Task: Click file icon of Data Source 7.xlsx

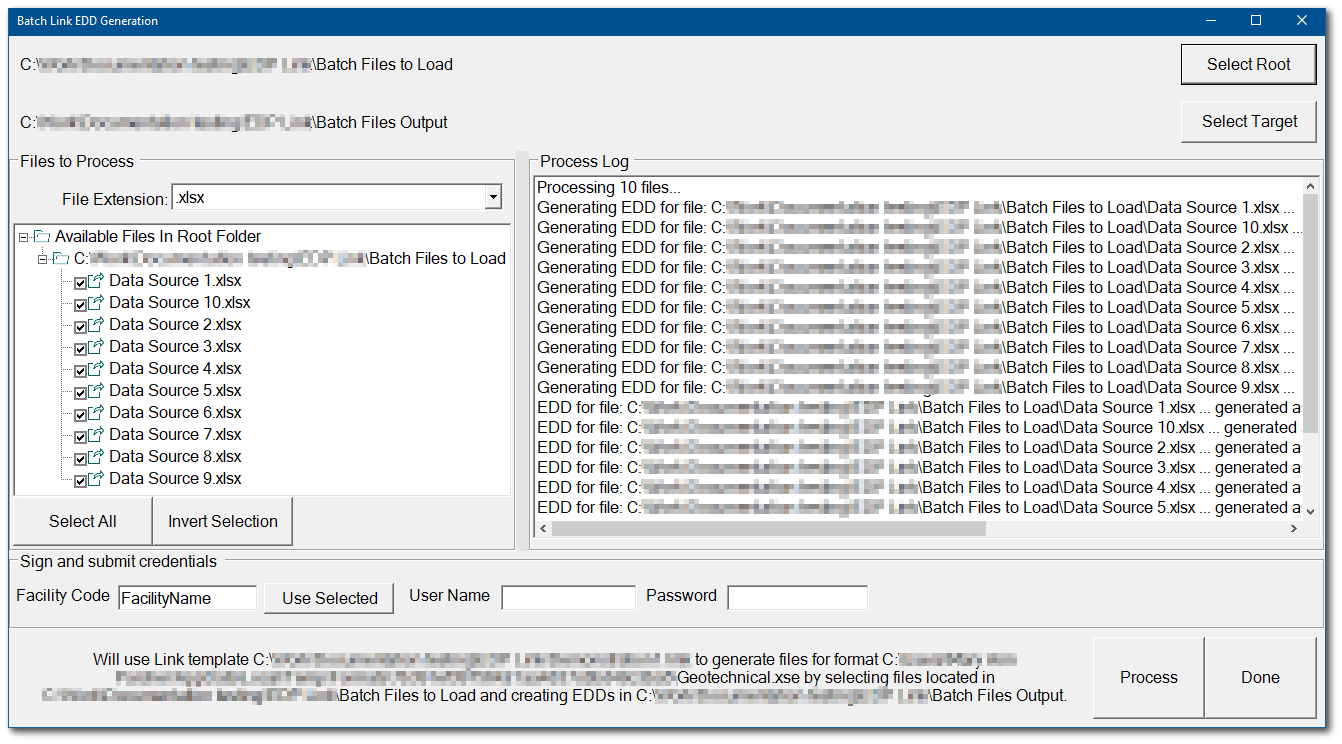Action: 97,435
